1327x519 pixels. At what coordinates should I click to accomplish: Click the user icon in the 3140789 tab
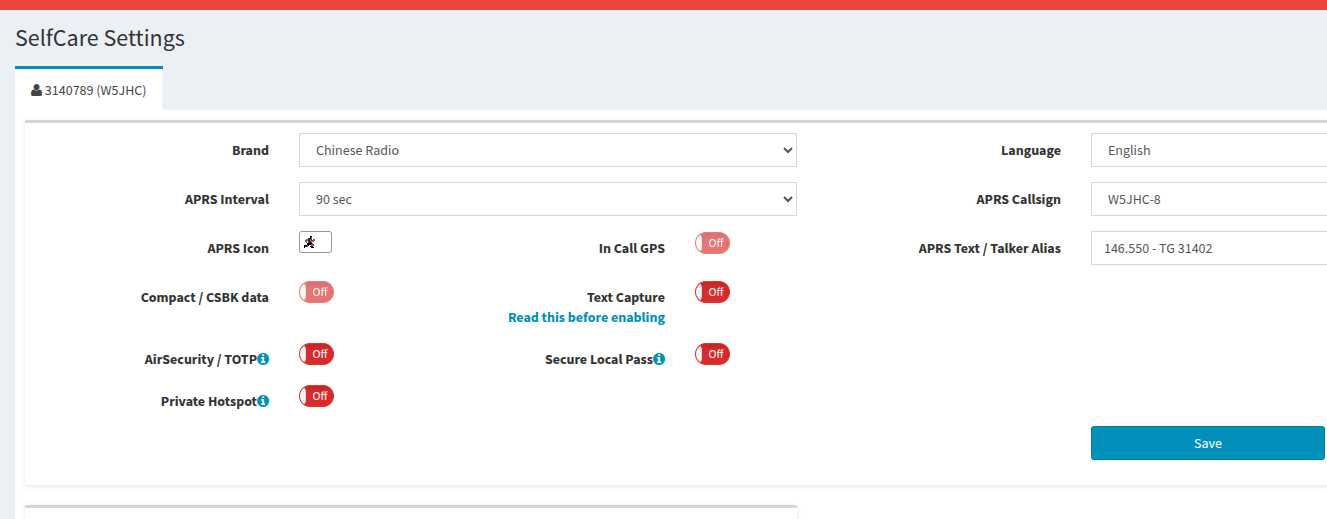[x=37, y=90]
